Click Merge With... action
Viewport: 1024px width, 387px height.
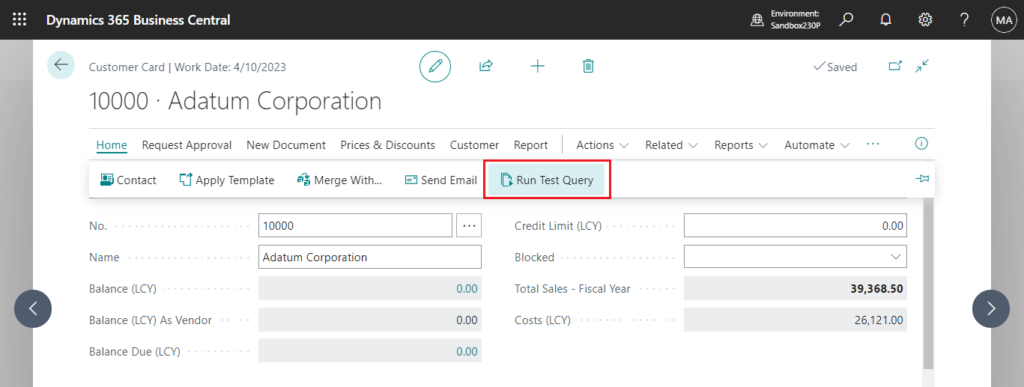(339, 180)
